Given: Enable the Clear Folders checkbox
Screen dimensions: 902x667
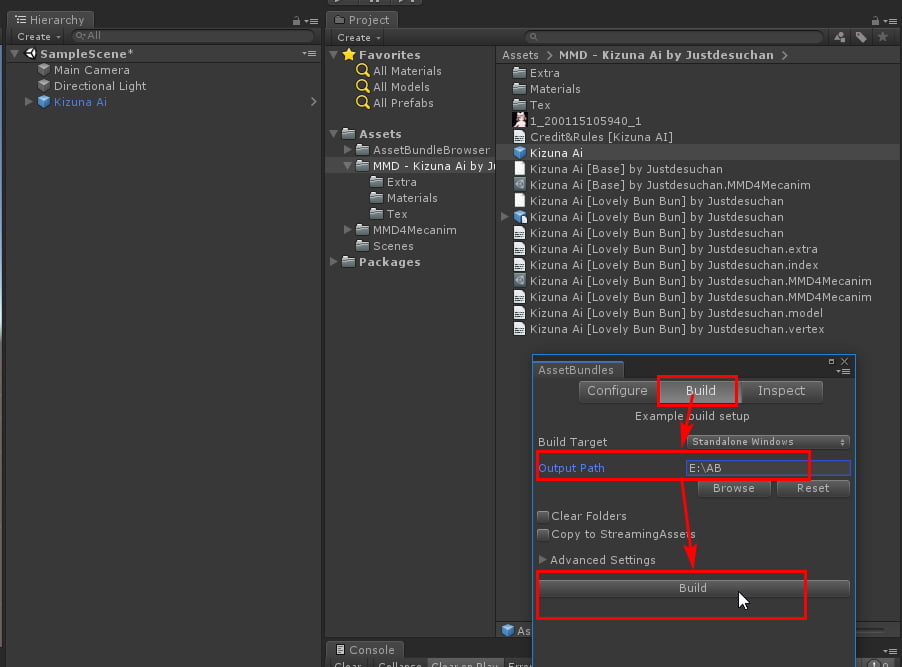Looking at the screenshot, I should click(x=542, y=517).
